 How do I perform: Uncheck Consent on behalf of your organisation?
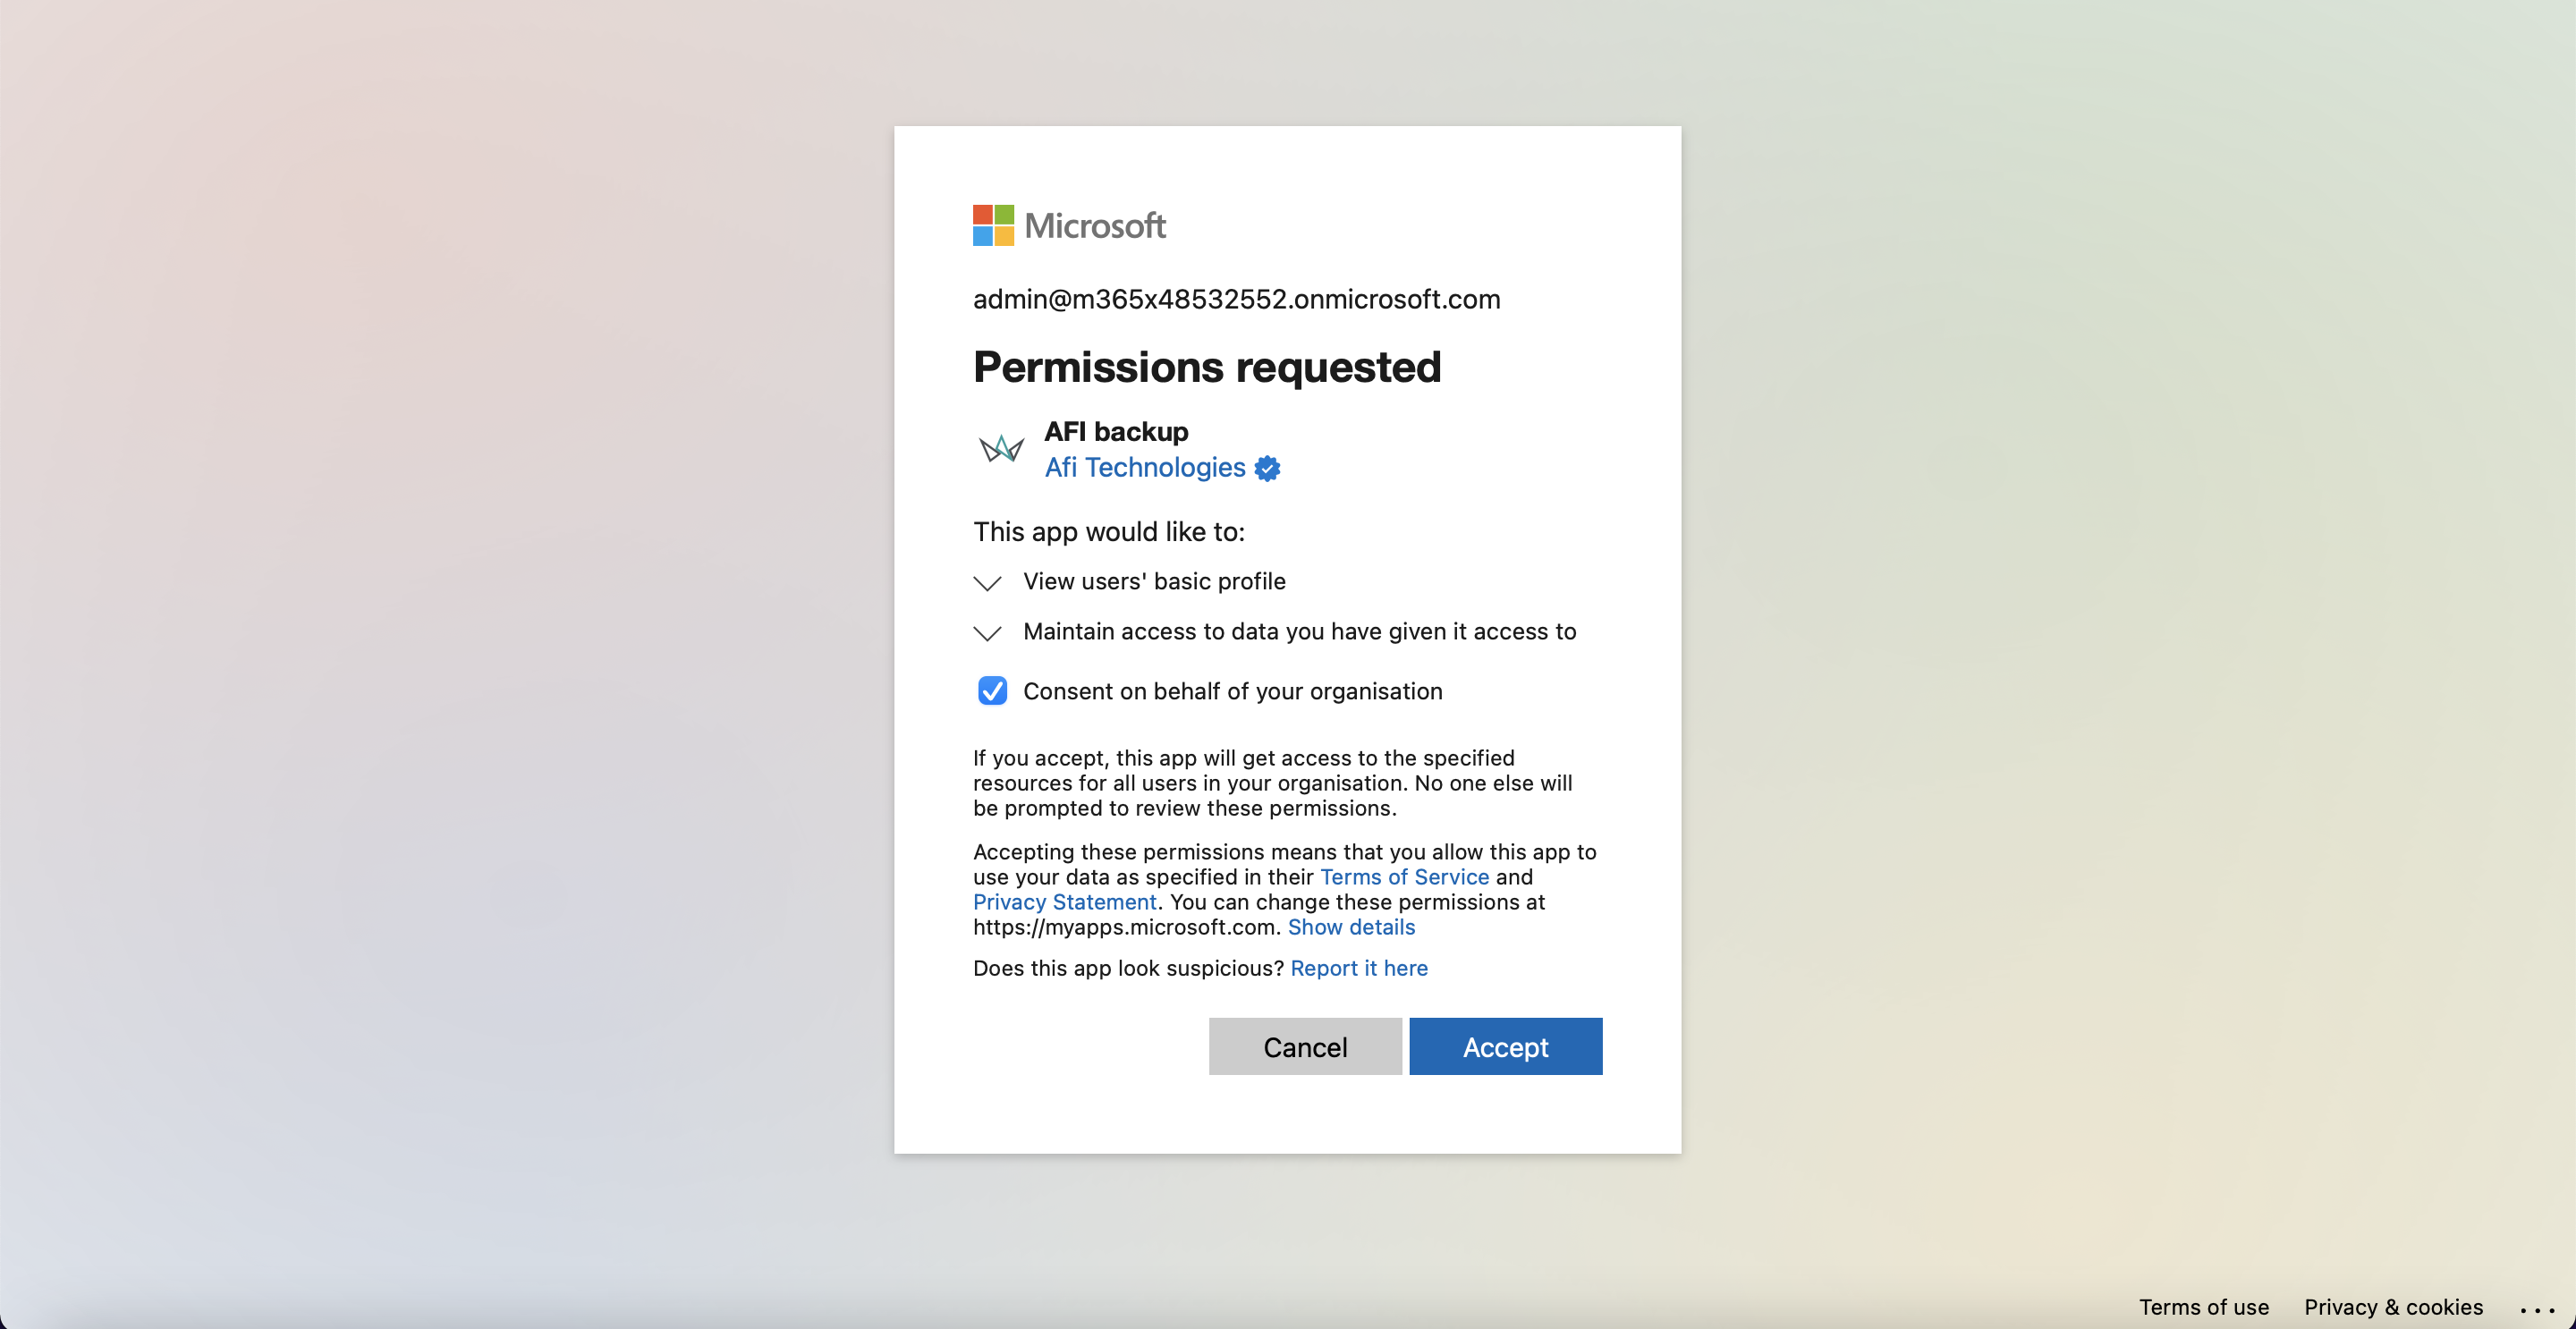pyautogui.click(x=992, y=691)
